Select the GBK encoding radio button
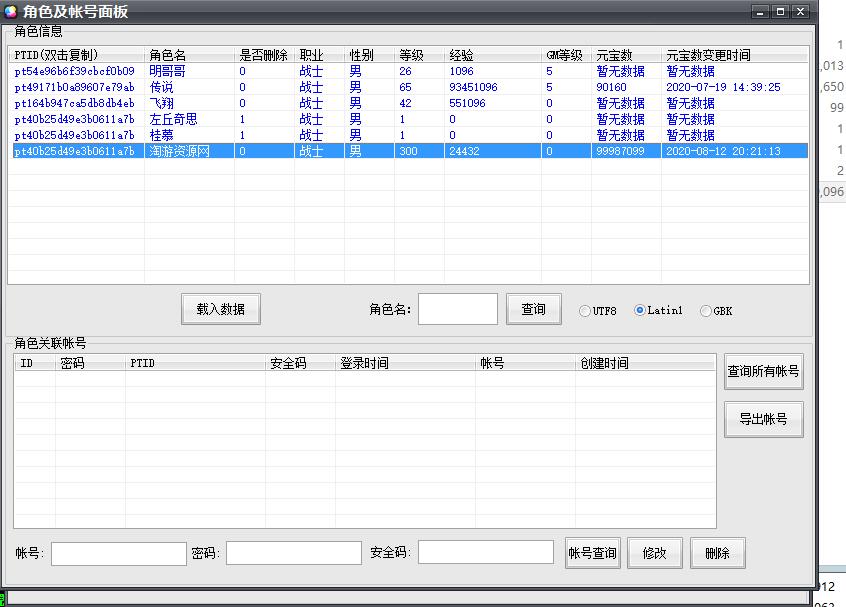Screen dimensions: 846x607 [x=706, y=311]
